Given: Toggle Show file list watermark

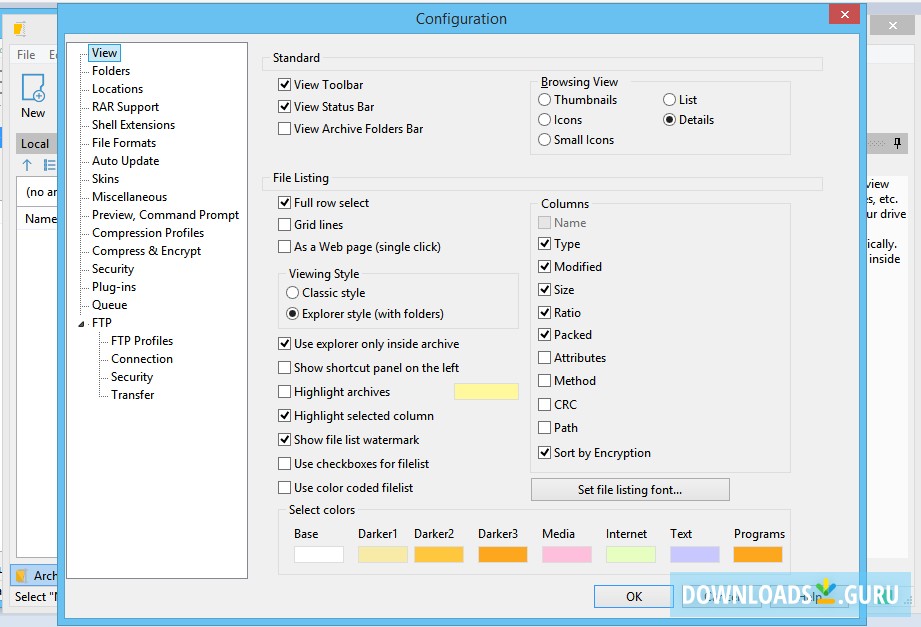Looking at the screenshot, I should pos(284,440).
